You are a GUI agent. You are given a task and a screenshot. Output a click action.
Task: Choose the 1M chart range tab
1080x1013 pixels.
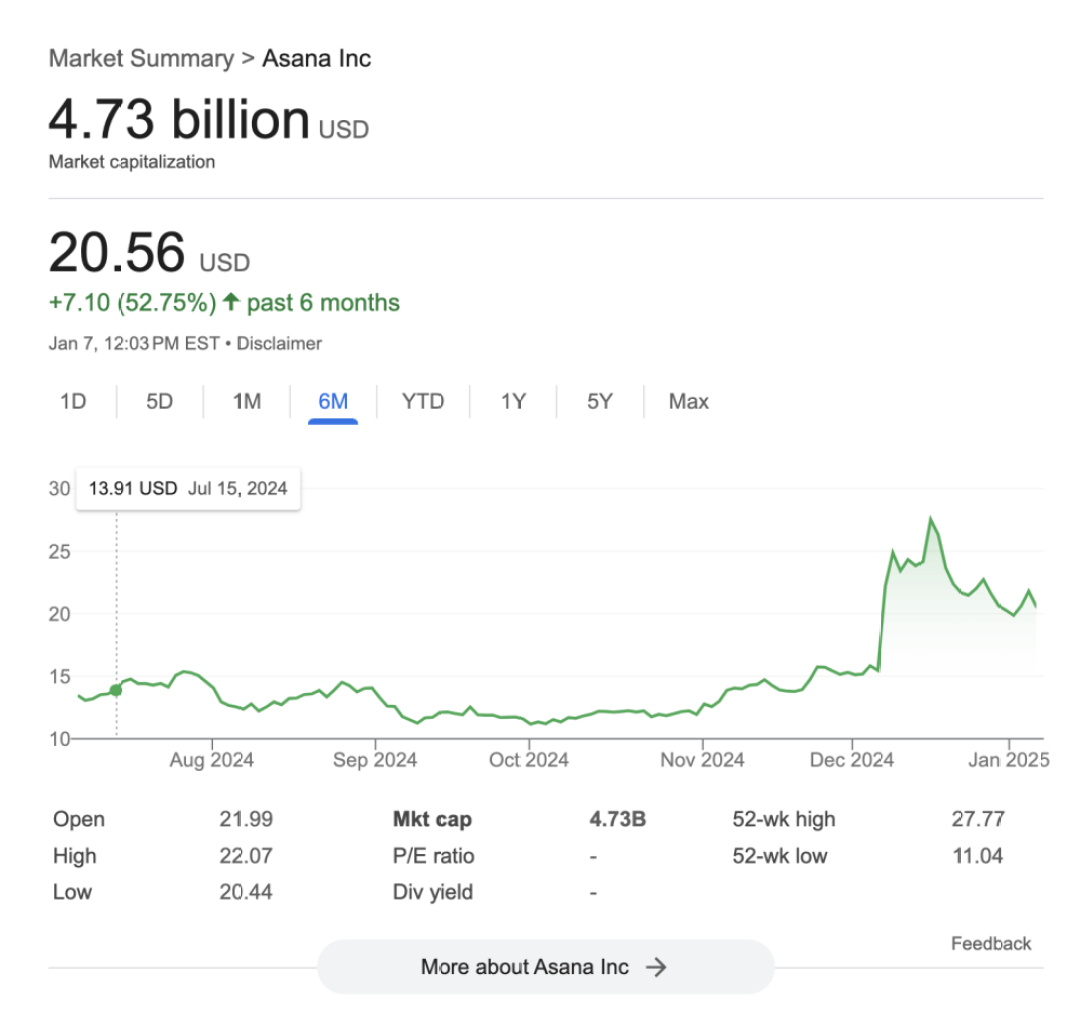247,401
